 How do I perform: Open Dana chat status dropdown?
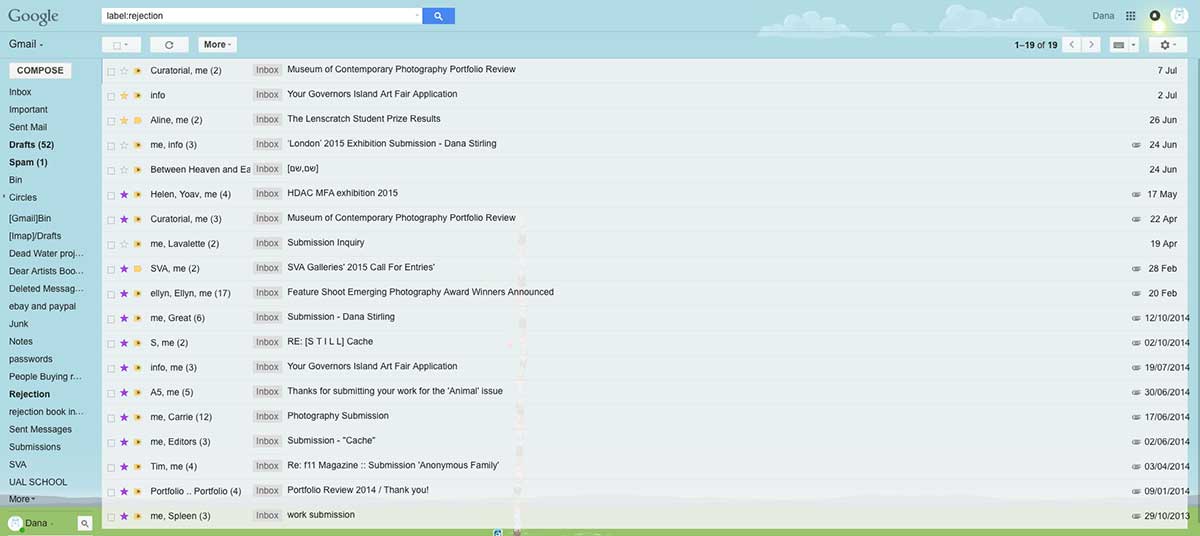[x=53, y=523]
